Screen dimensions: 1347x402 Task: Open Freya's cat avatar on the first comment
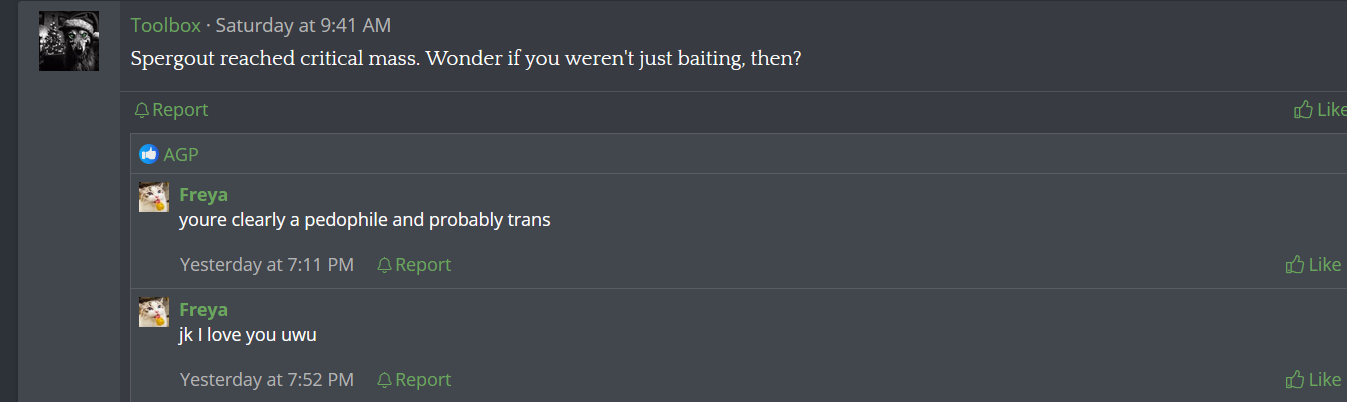[153, 197]
